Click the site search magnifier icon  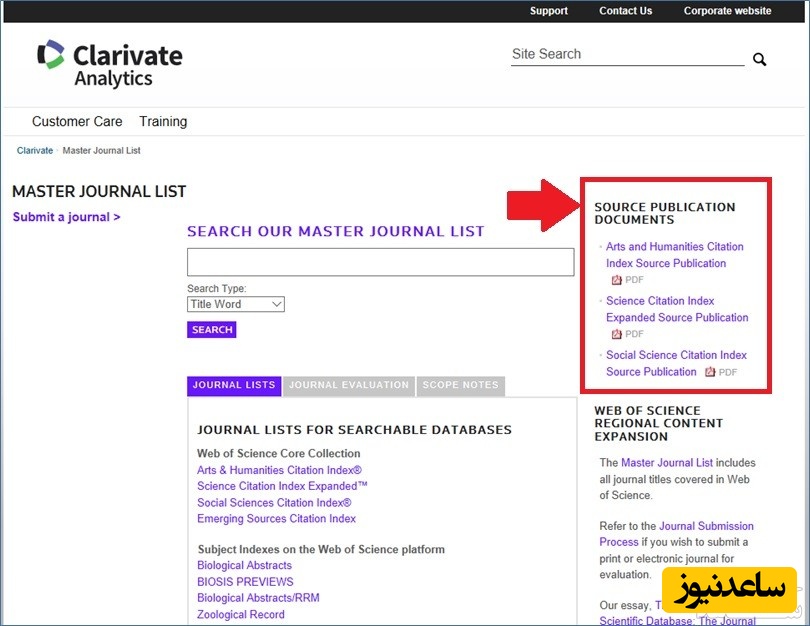coord(759,60)
